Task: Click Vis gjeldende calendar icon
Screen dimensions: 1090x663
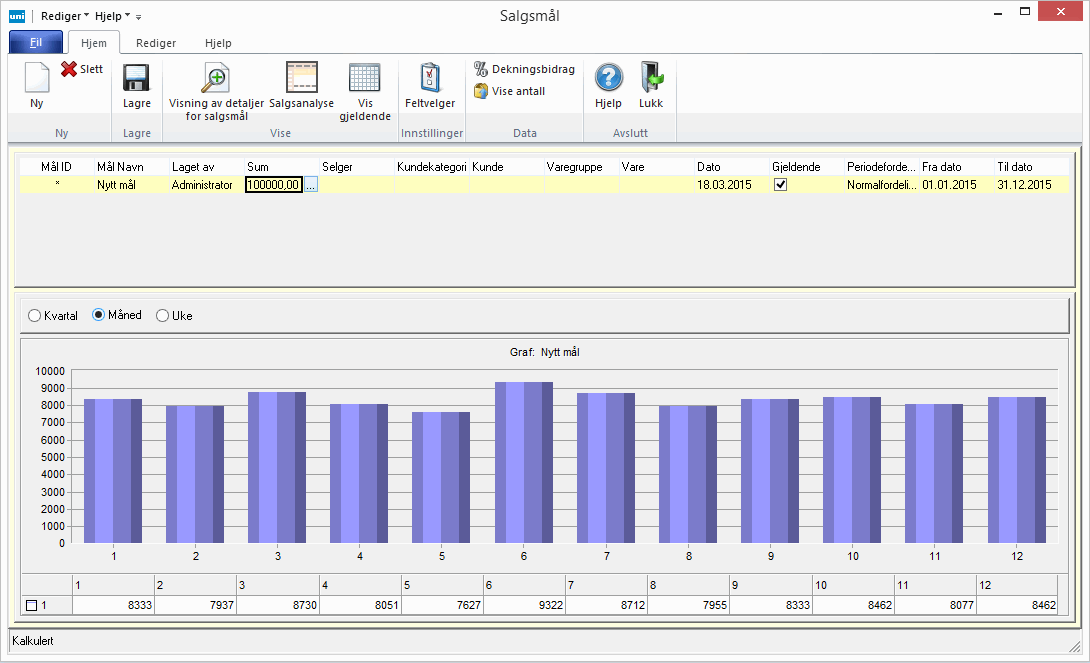Action: click(x=364, y=78)
